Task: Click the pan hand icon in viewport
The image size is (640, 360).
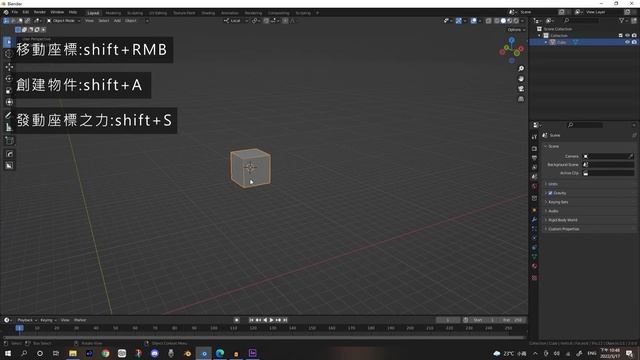Action: (x=521, y=78)
